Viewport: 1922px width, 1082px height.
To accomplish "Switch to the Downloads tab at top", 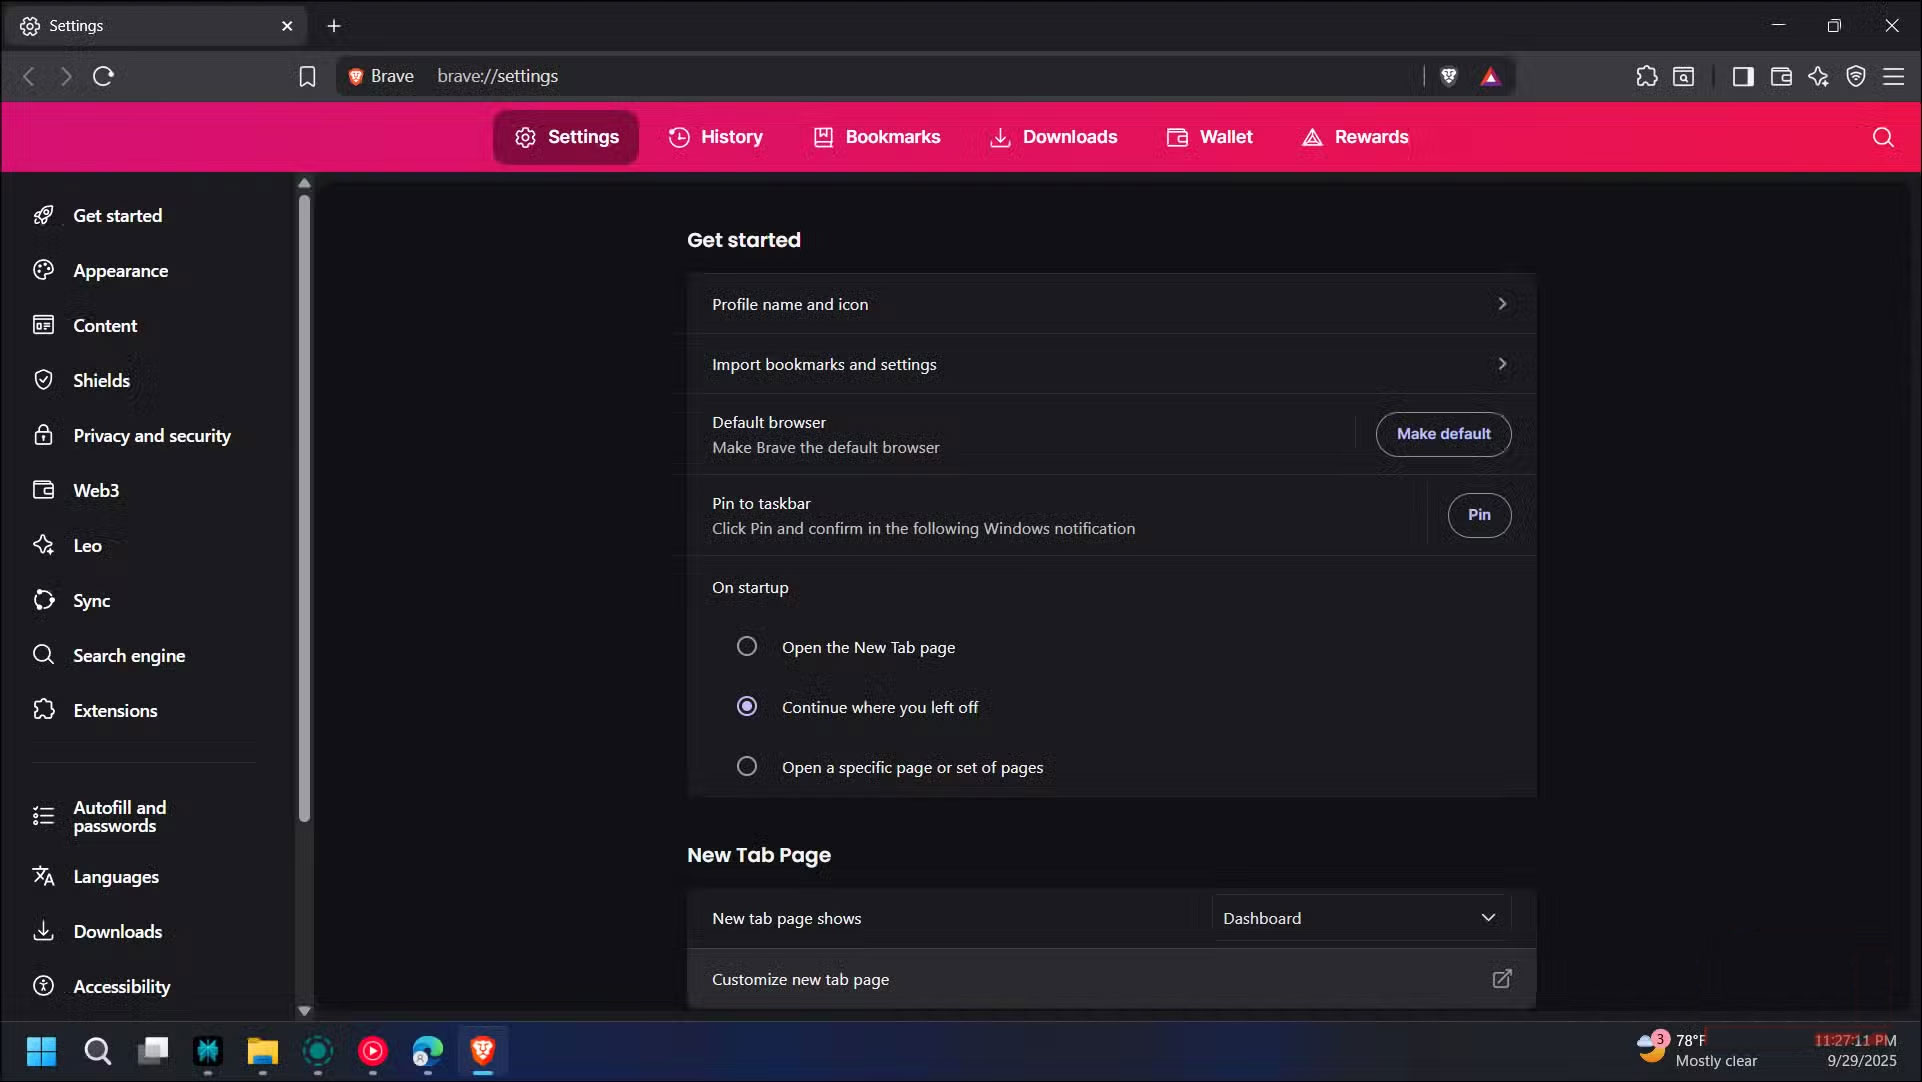I will click(1053, 137).
